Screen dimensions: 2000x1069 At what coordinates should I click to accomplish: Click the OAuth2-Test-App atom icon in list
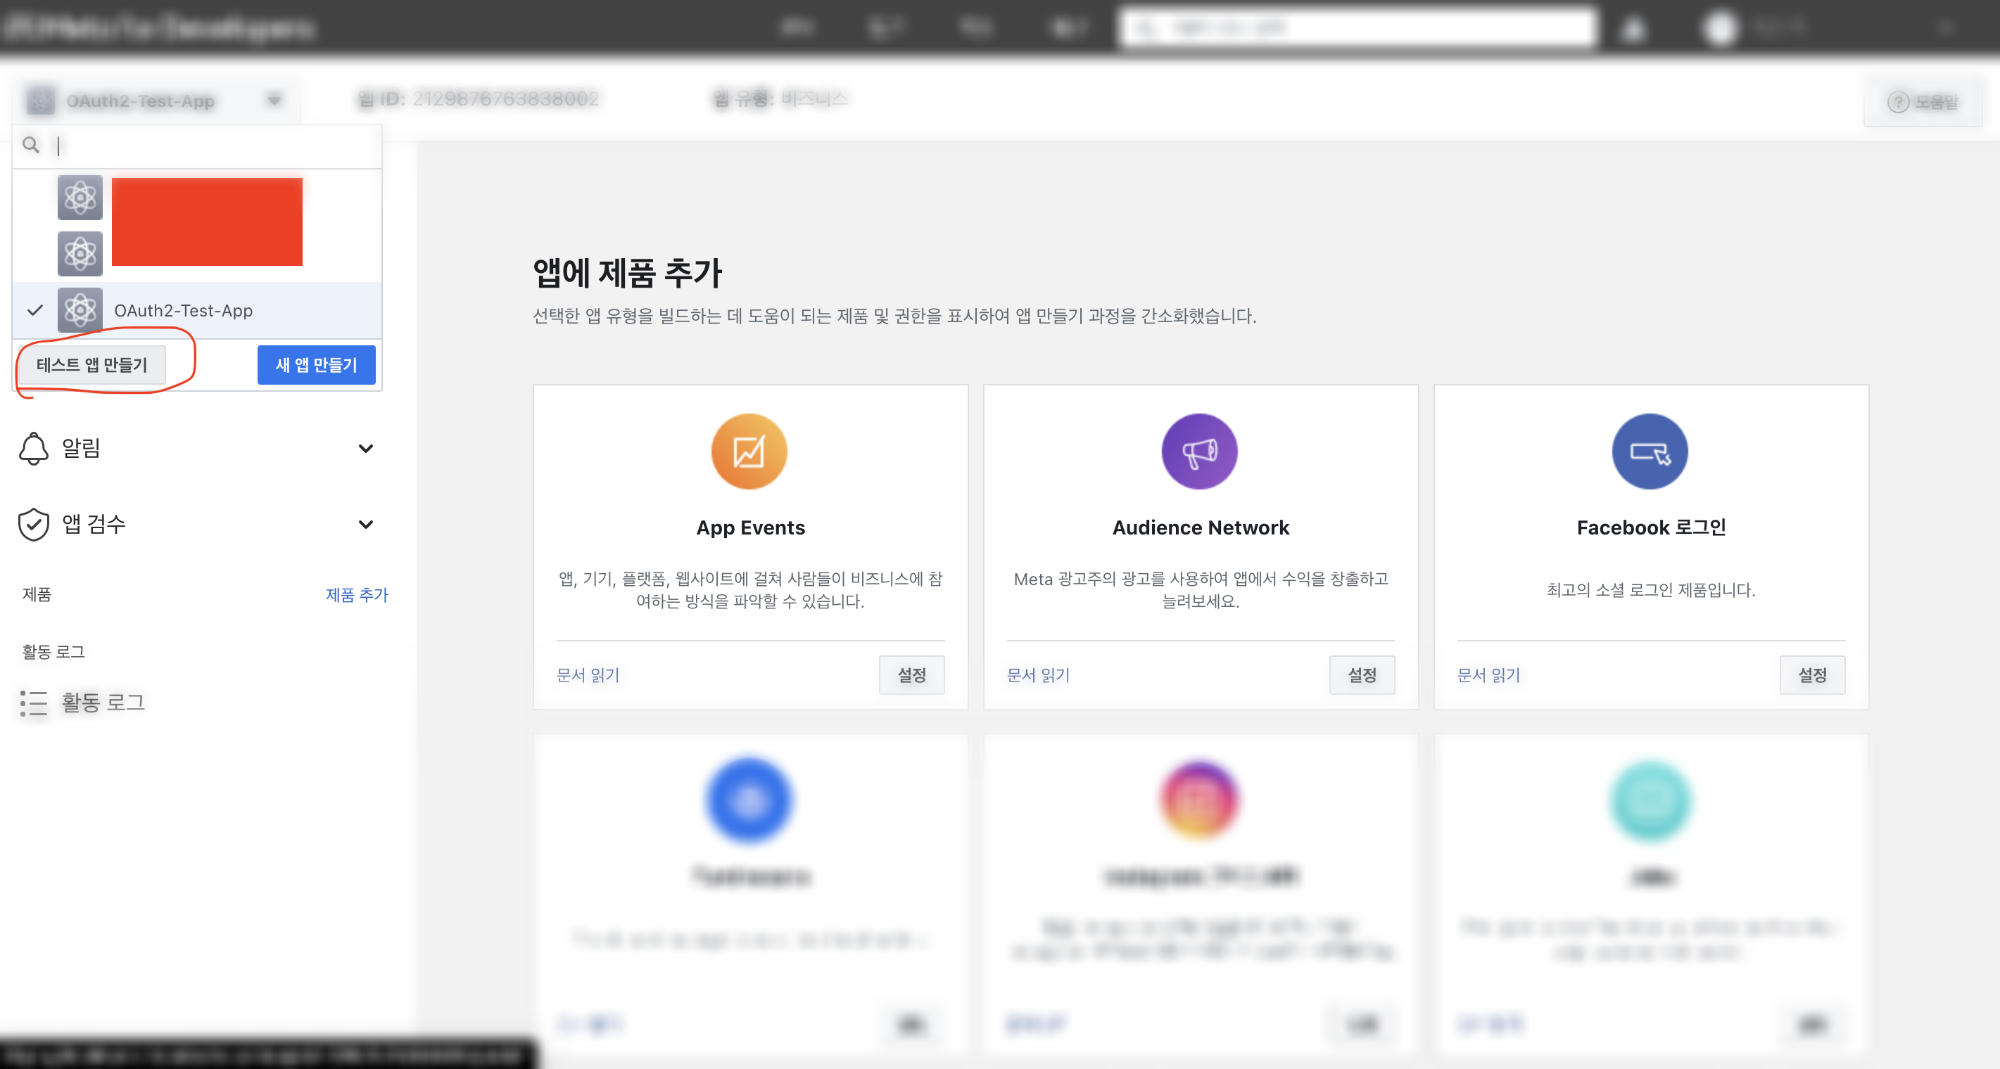(80, 310)
